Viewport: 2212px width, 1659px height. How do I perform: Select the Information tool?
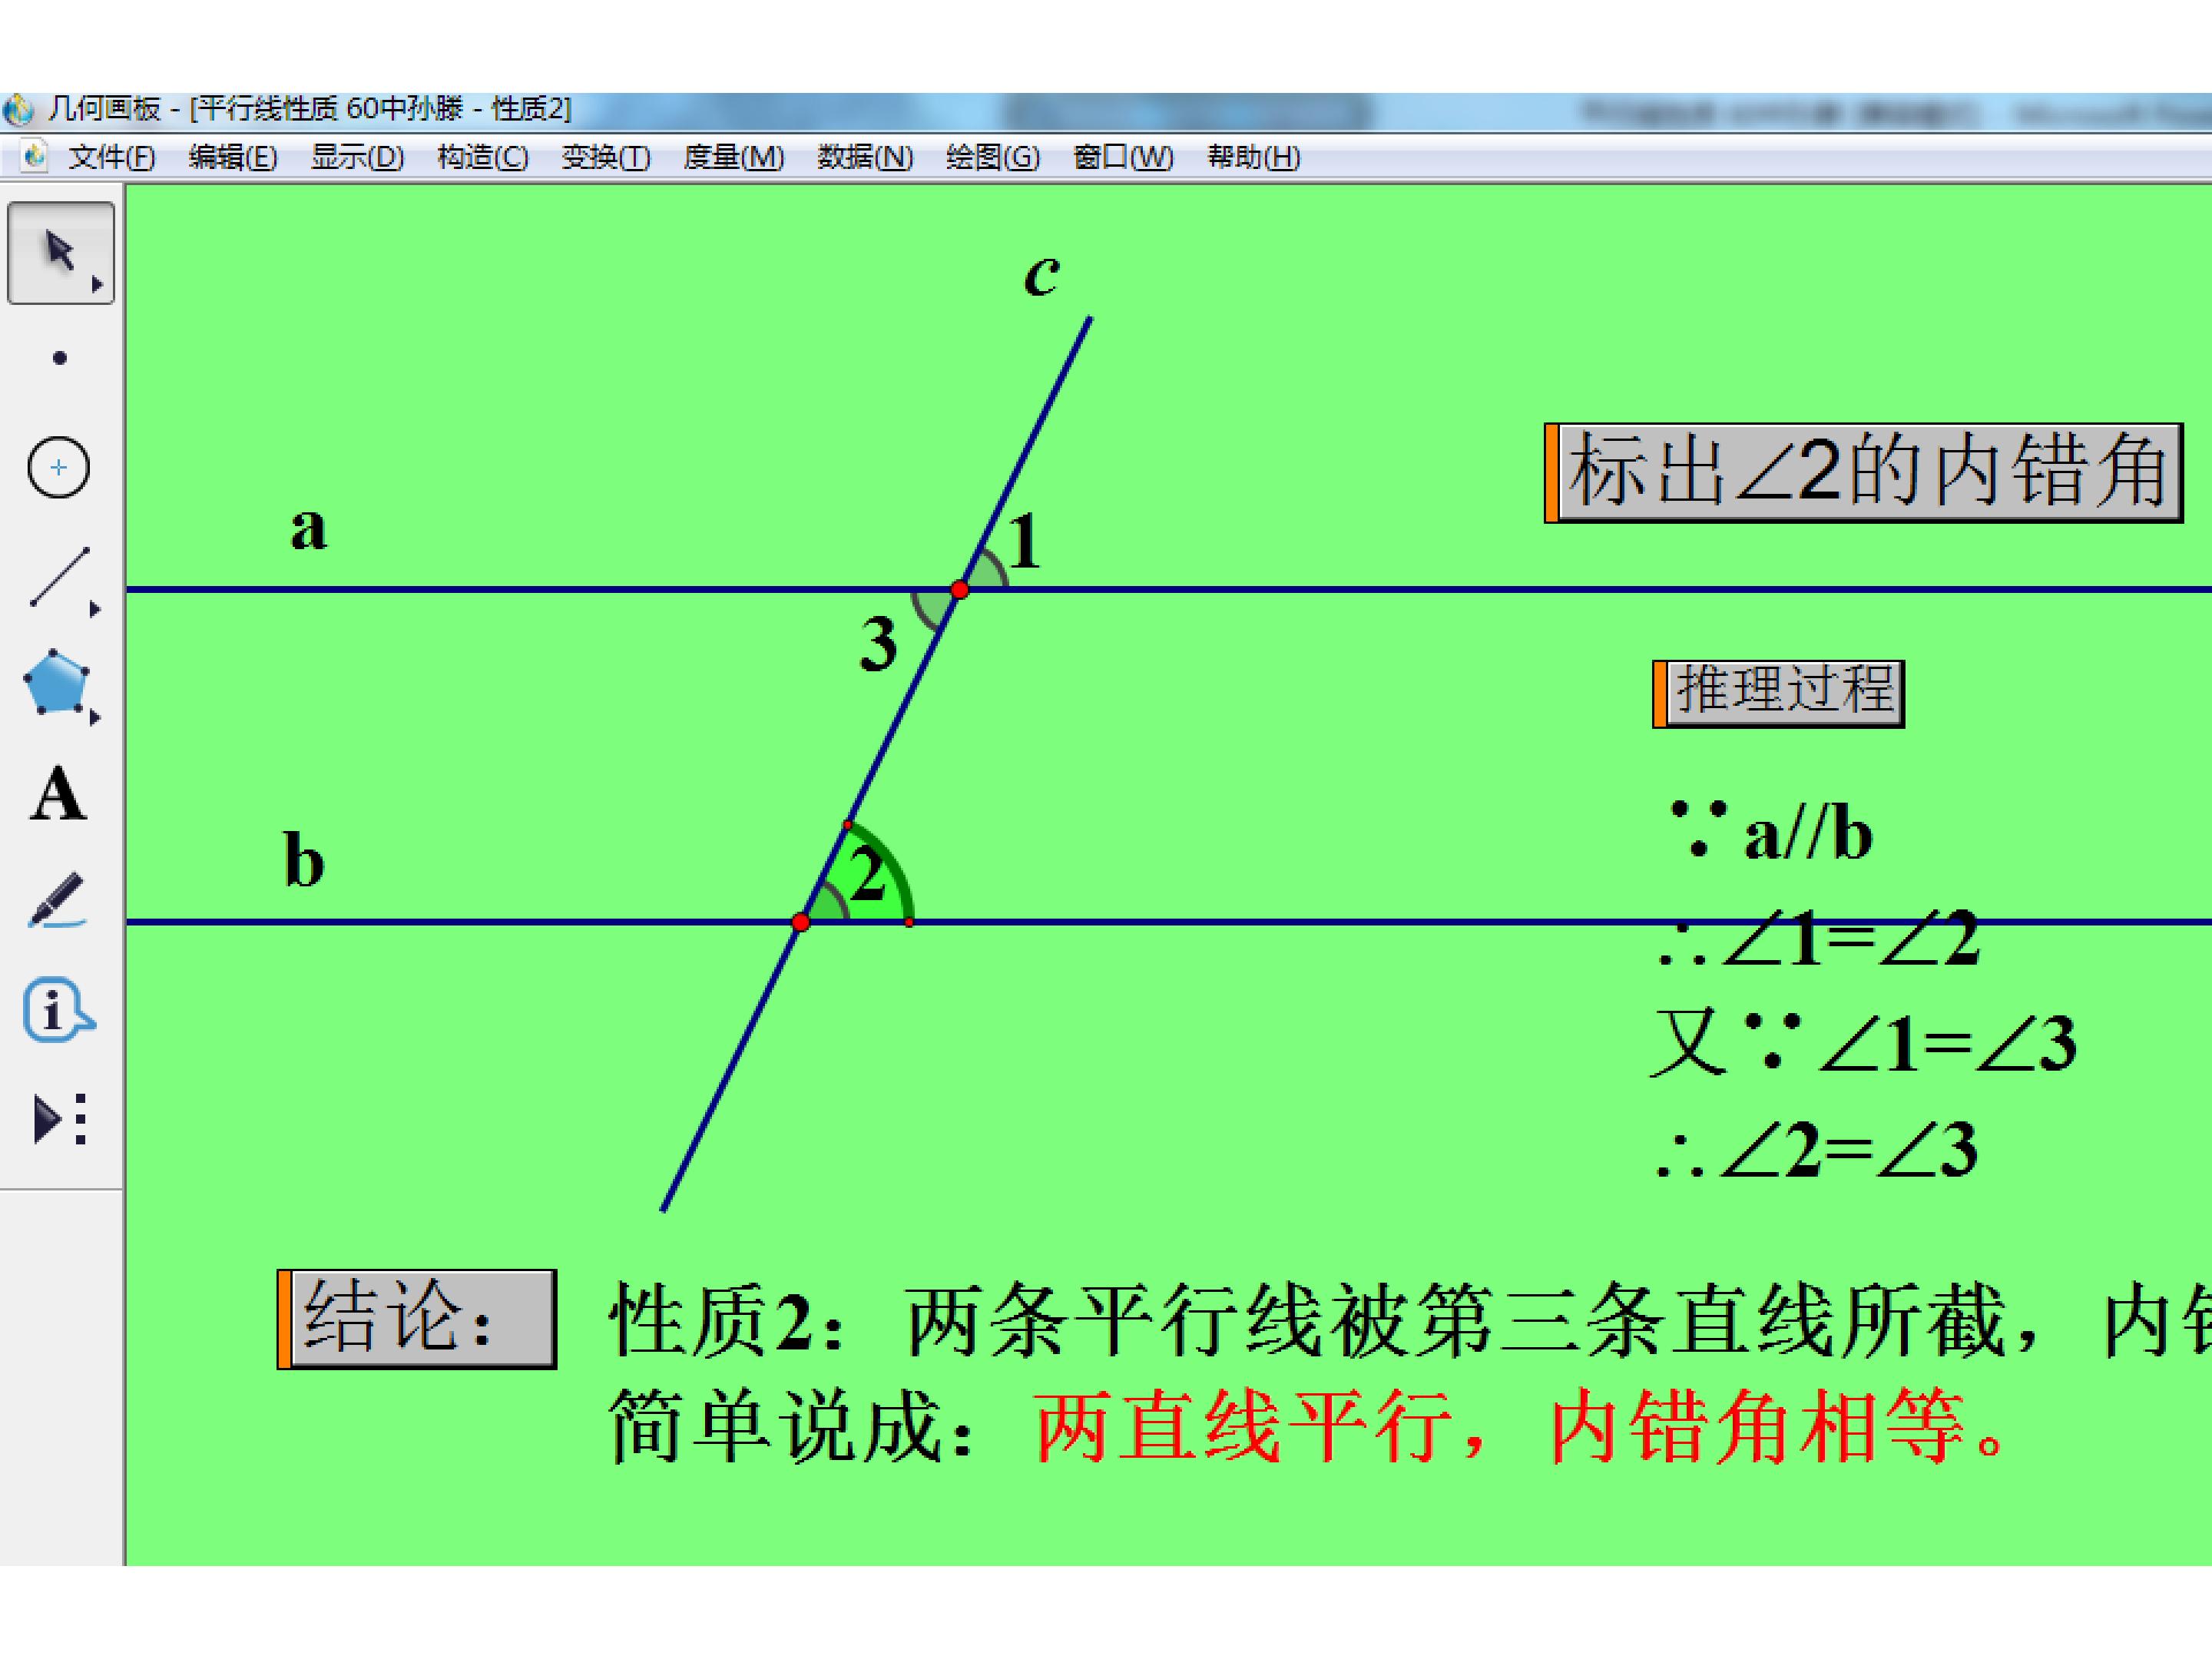(58, 1010)
